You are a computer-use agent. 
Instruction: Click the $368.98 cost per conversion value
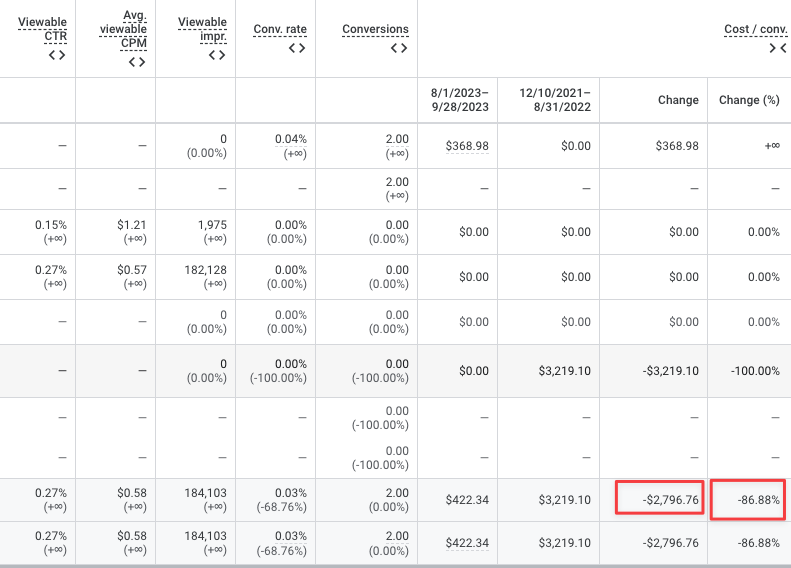click(467, 146)
